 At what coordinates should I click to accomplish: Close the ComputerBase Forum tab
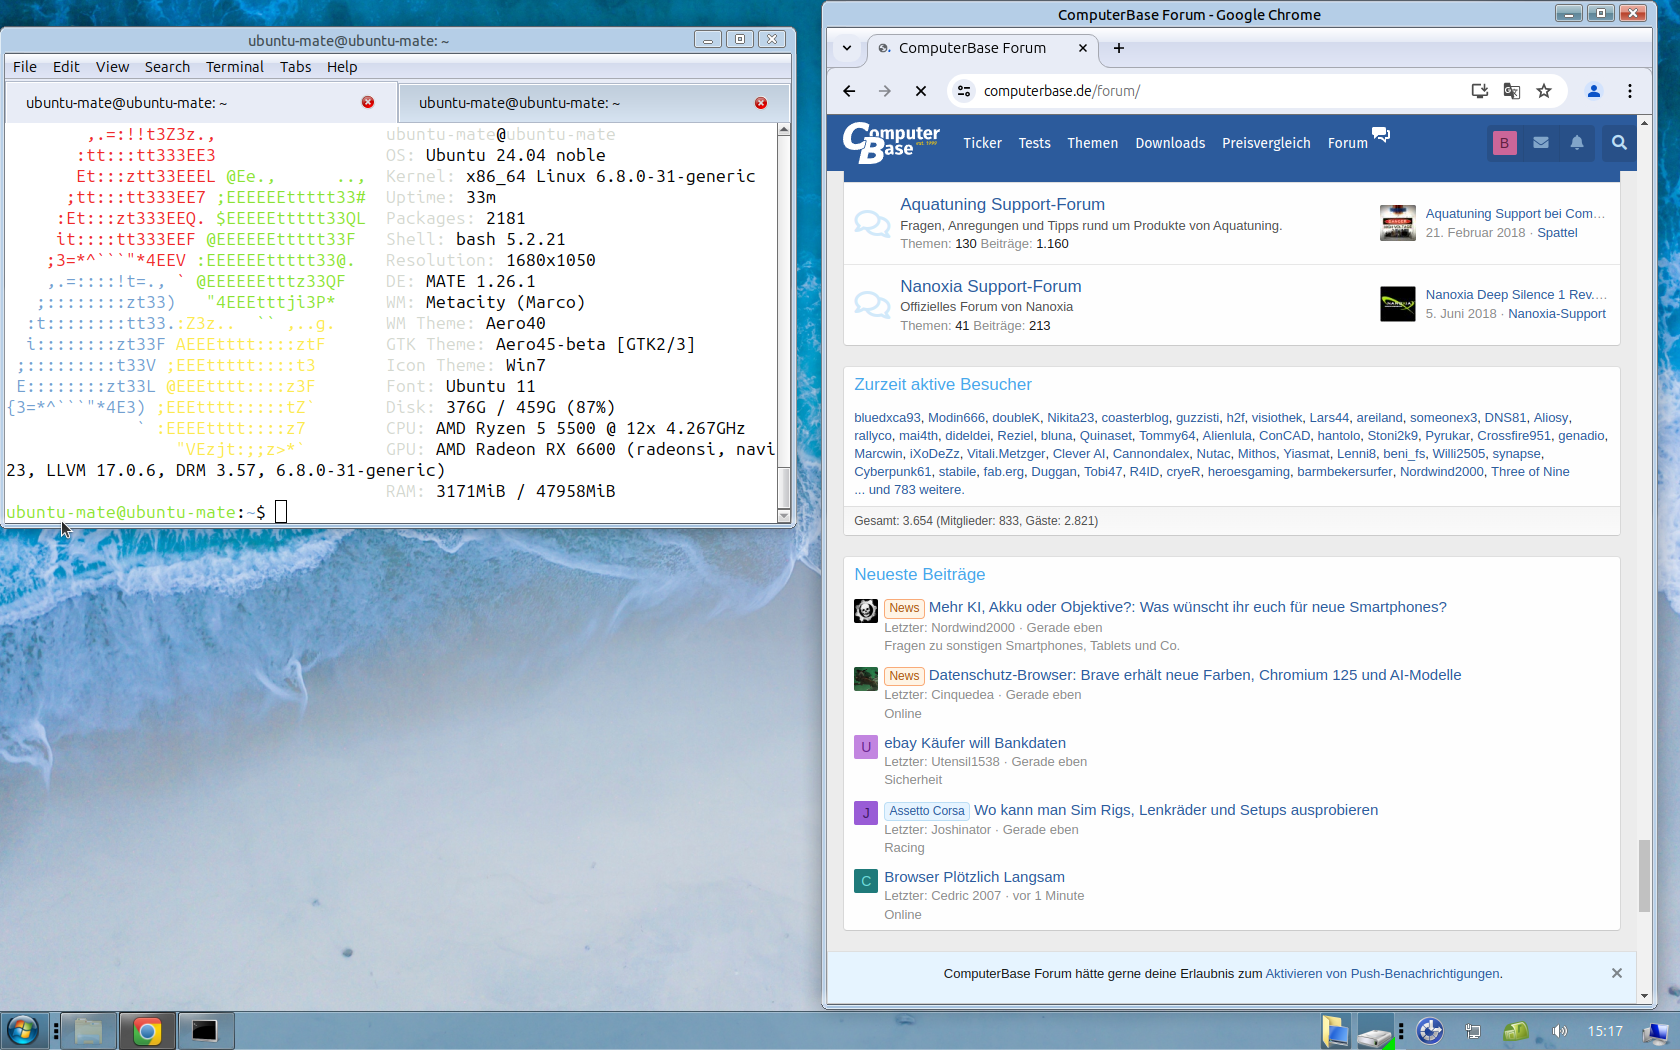(1083, 48)
